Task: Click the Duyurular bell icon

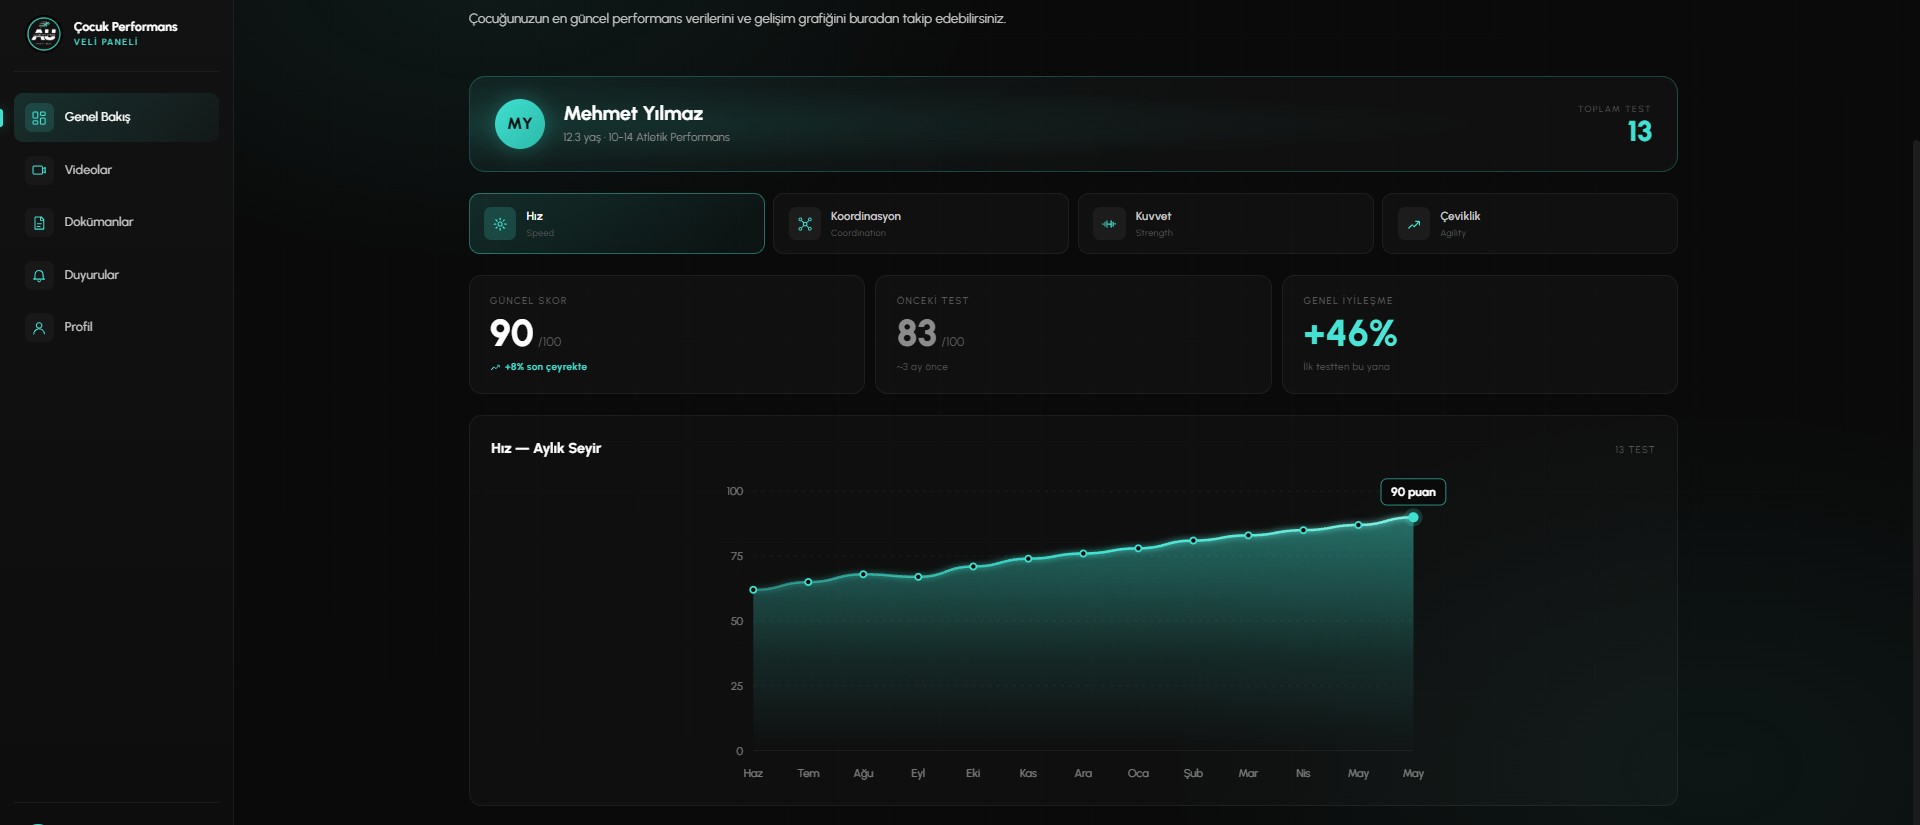Action: (39, 275)
